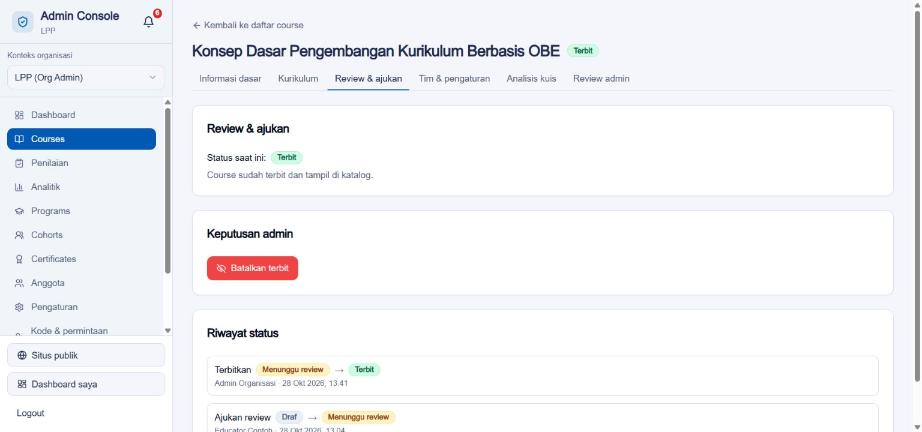Click the Admin Console shield logo

(23, 22)
